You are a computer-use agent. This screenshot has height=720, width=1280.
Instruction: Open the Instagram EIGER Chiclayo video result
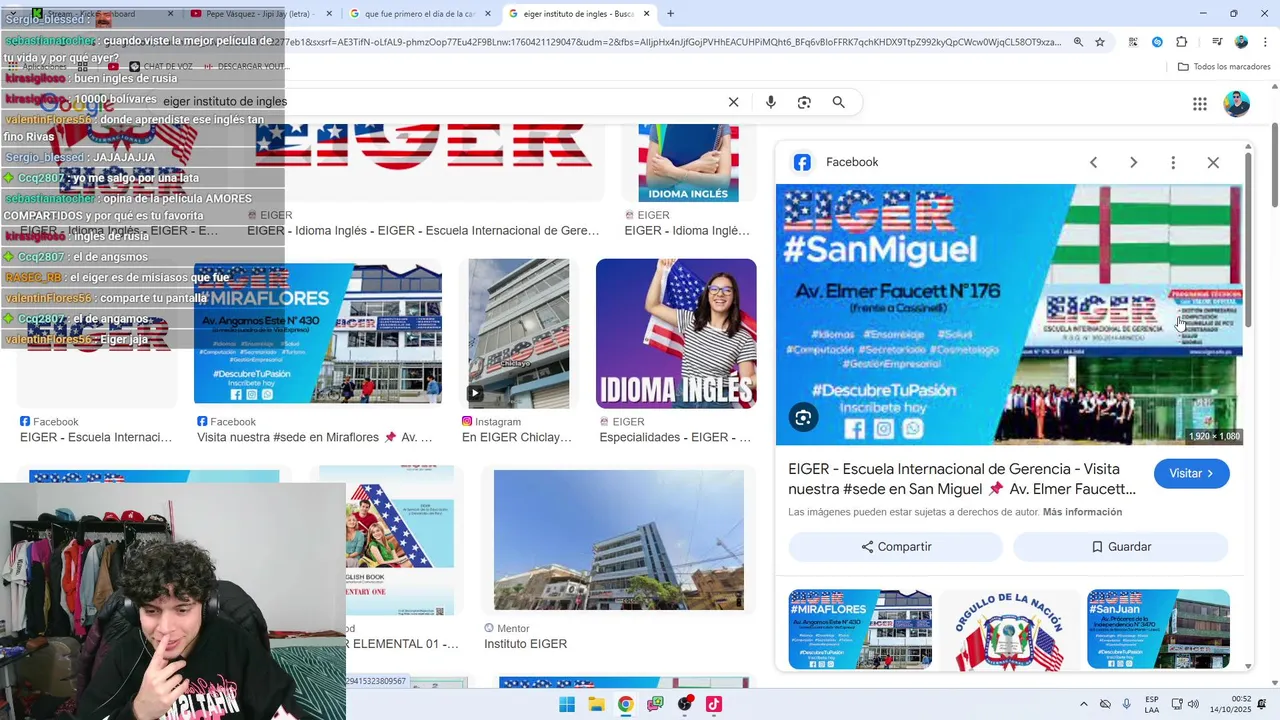coord(519,333)
